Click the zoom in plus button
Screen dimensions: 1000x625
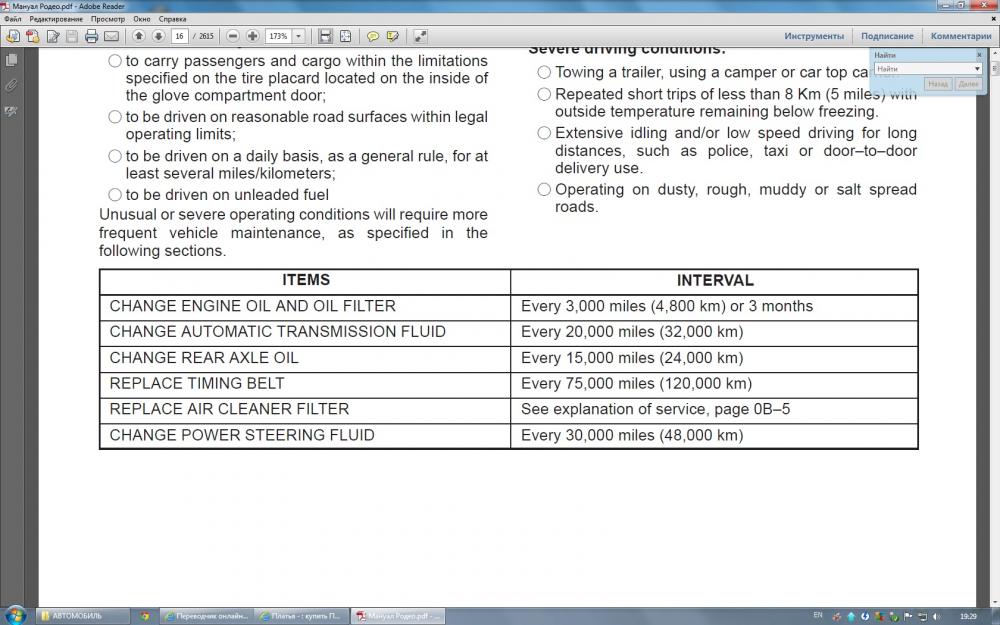pyautogui.click(x=253, y=36)
